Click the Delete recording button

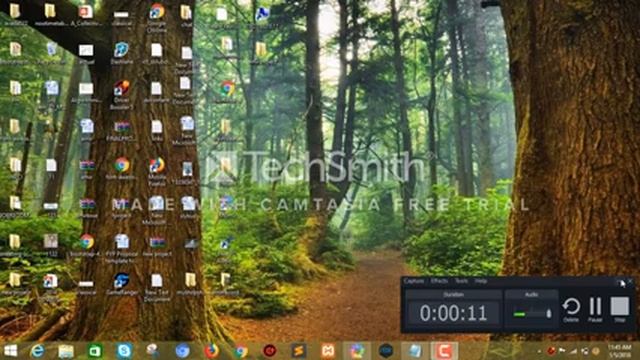coord(571,309)
